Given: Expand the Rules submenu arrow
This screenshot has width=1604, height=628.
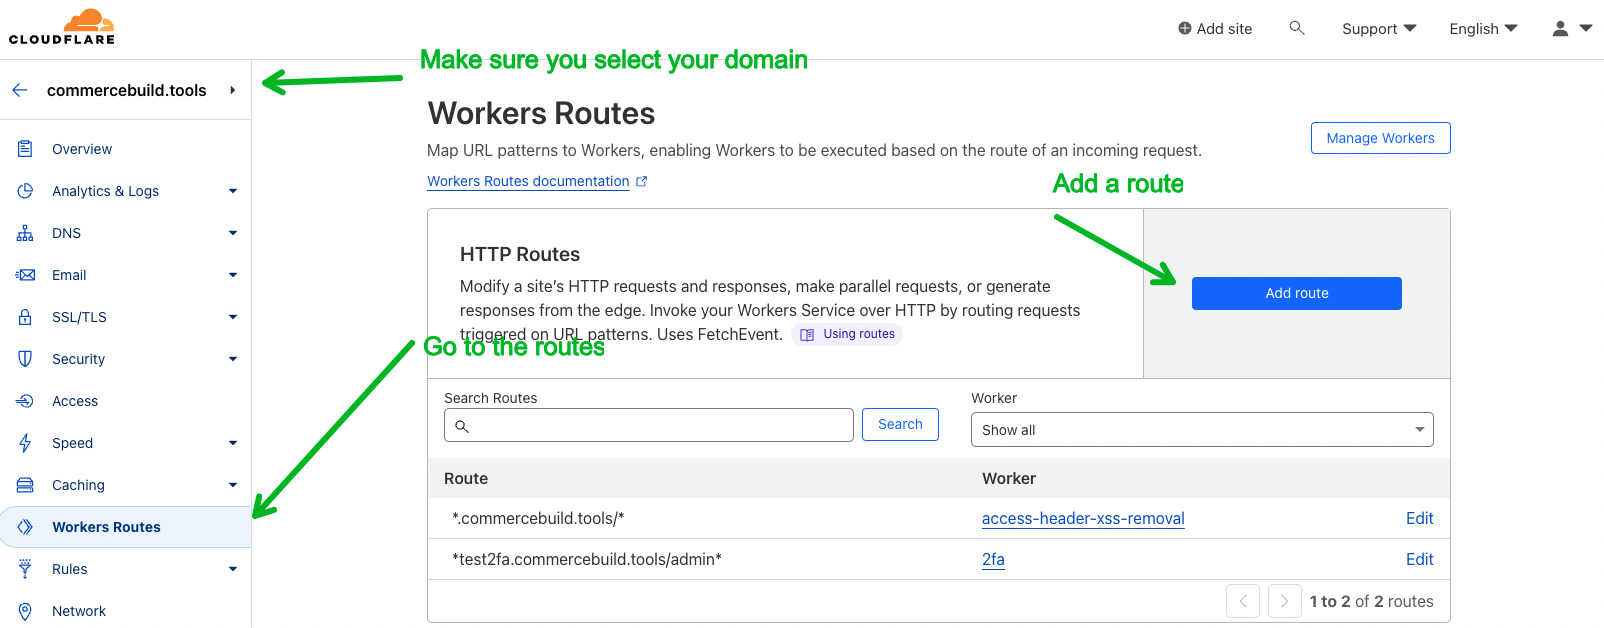Looking at the screenshot, I should click(233, 569).
